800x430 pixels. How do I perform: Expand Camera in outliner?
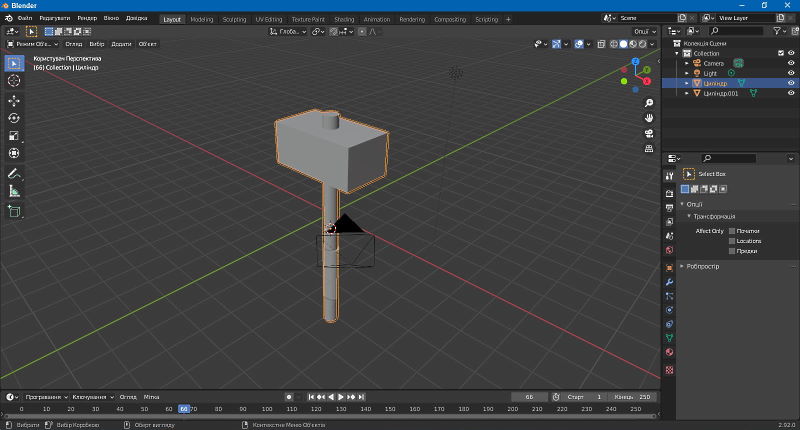[687, 63]
